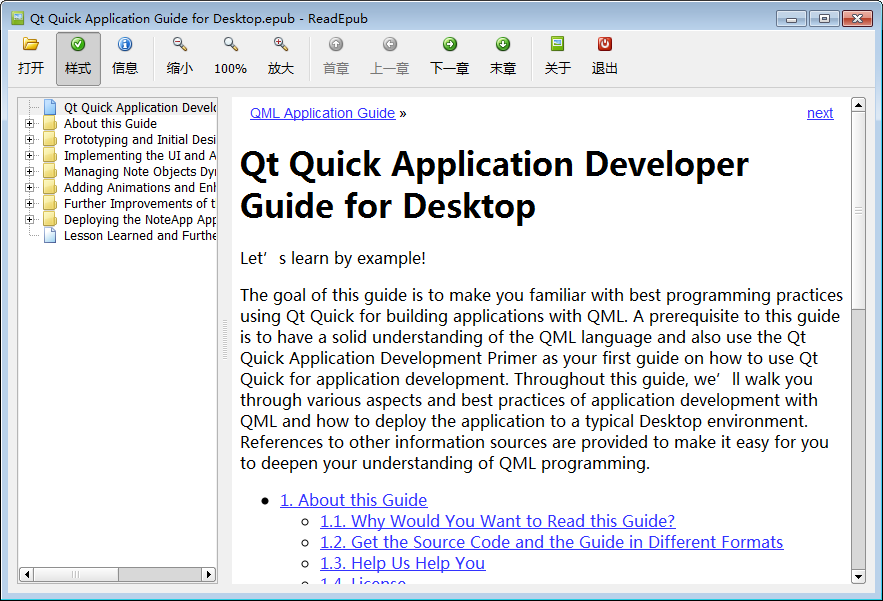Open 1.1. Why Would You Want link
Image resolution: width=883 pixels, height=601 pixels.
[498, 521]
